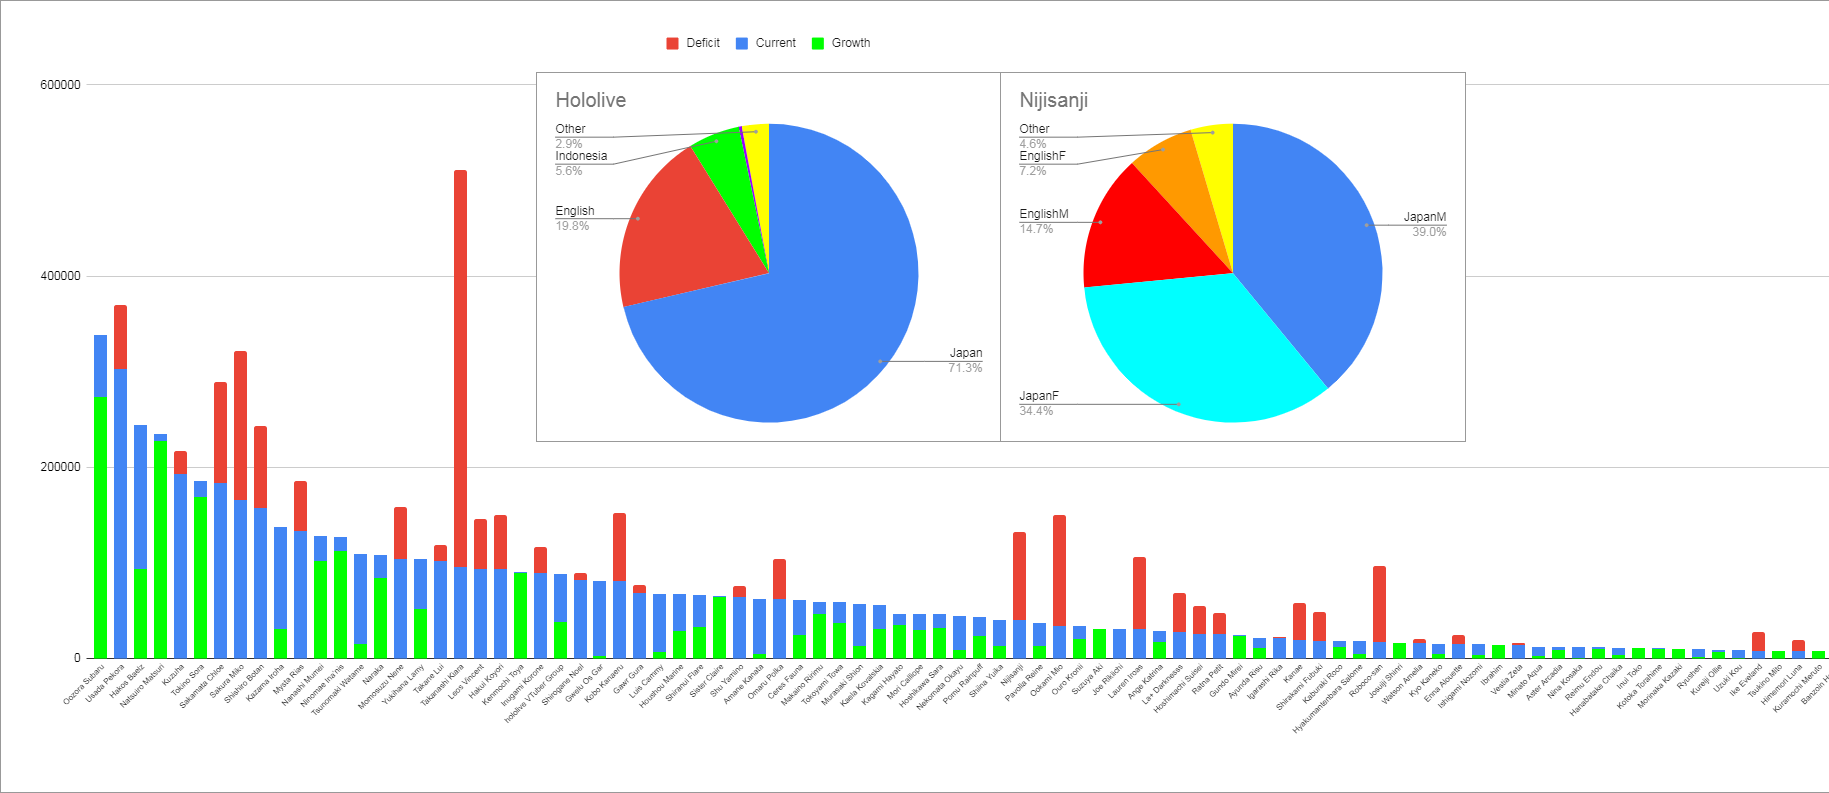Click the JapanF 34.4% pie label
This screenshot has height=793, width=1829.
coord(1039,403)
